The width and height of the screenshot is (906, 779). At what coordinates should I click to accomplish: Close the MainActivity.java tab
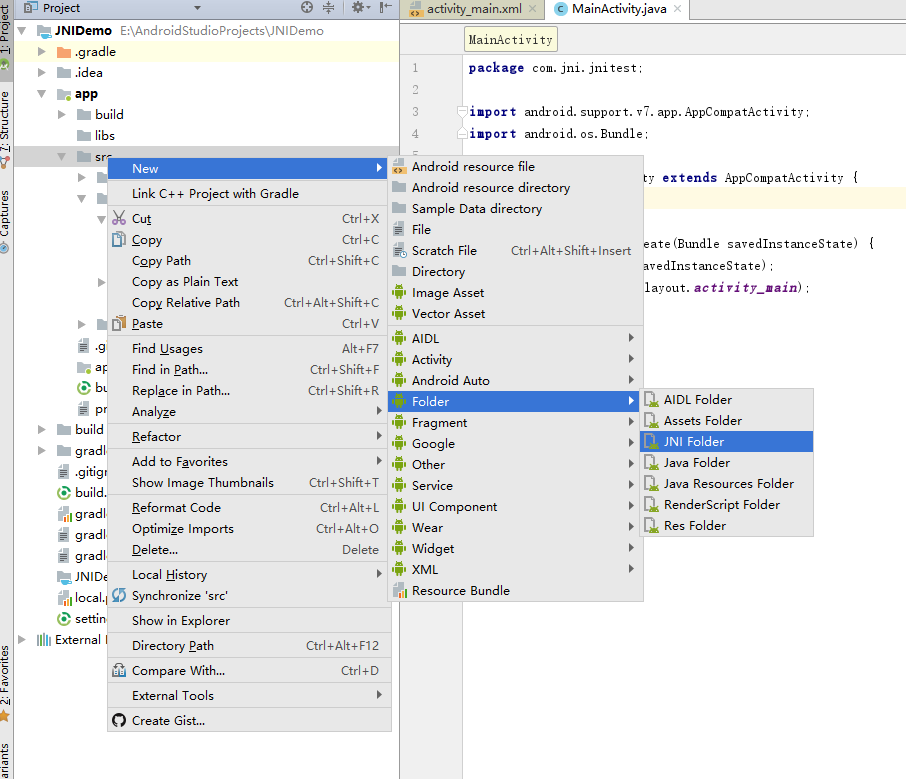pos(678,9)
